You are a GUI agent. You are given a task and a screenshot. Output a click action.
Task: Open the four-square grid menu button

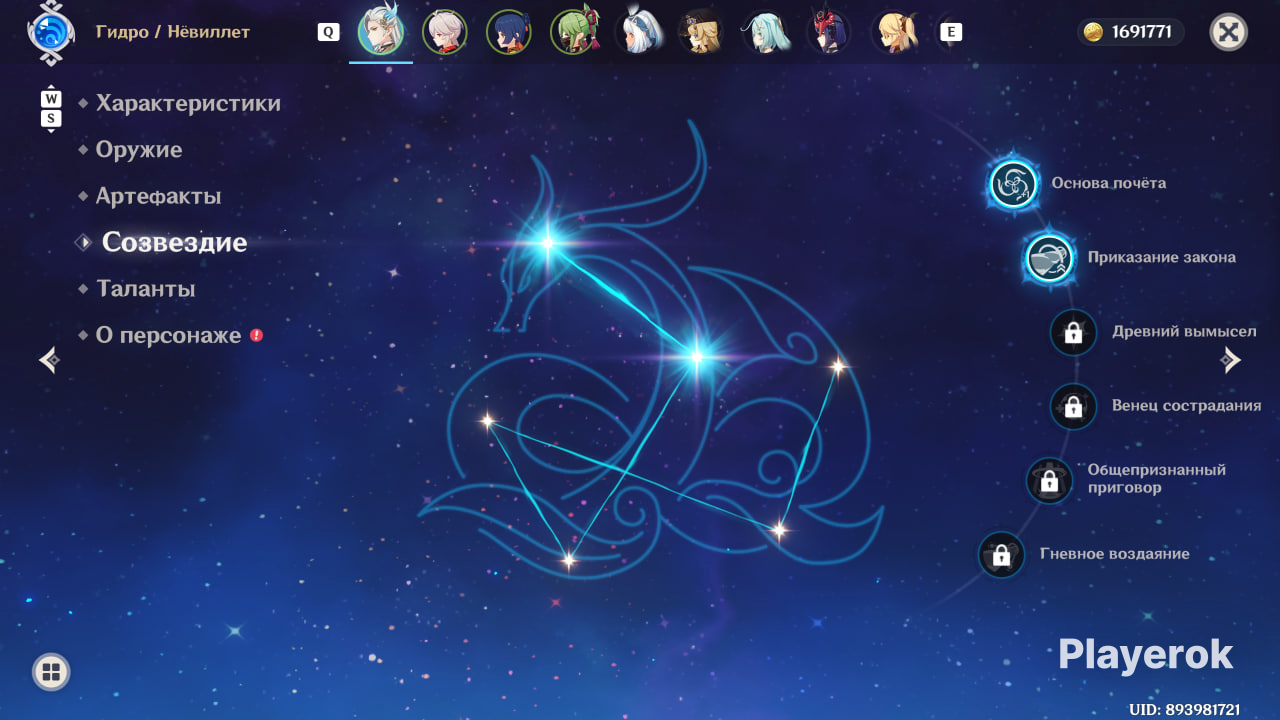pos(51,672)
